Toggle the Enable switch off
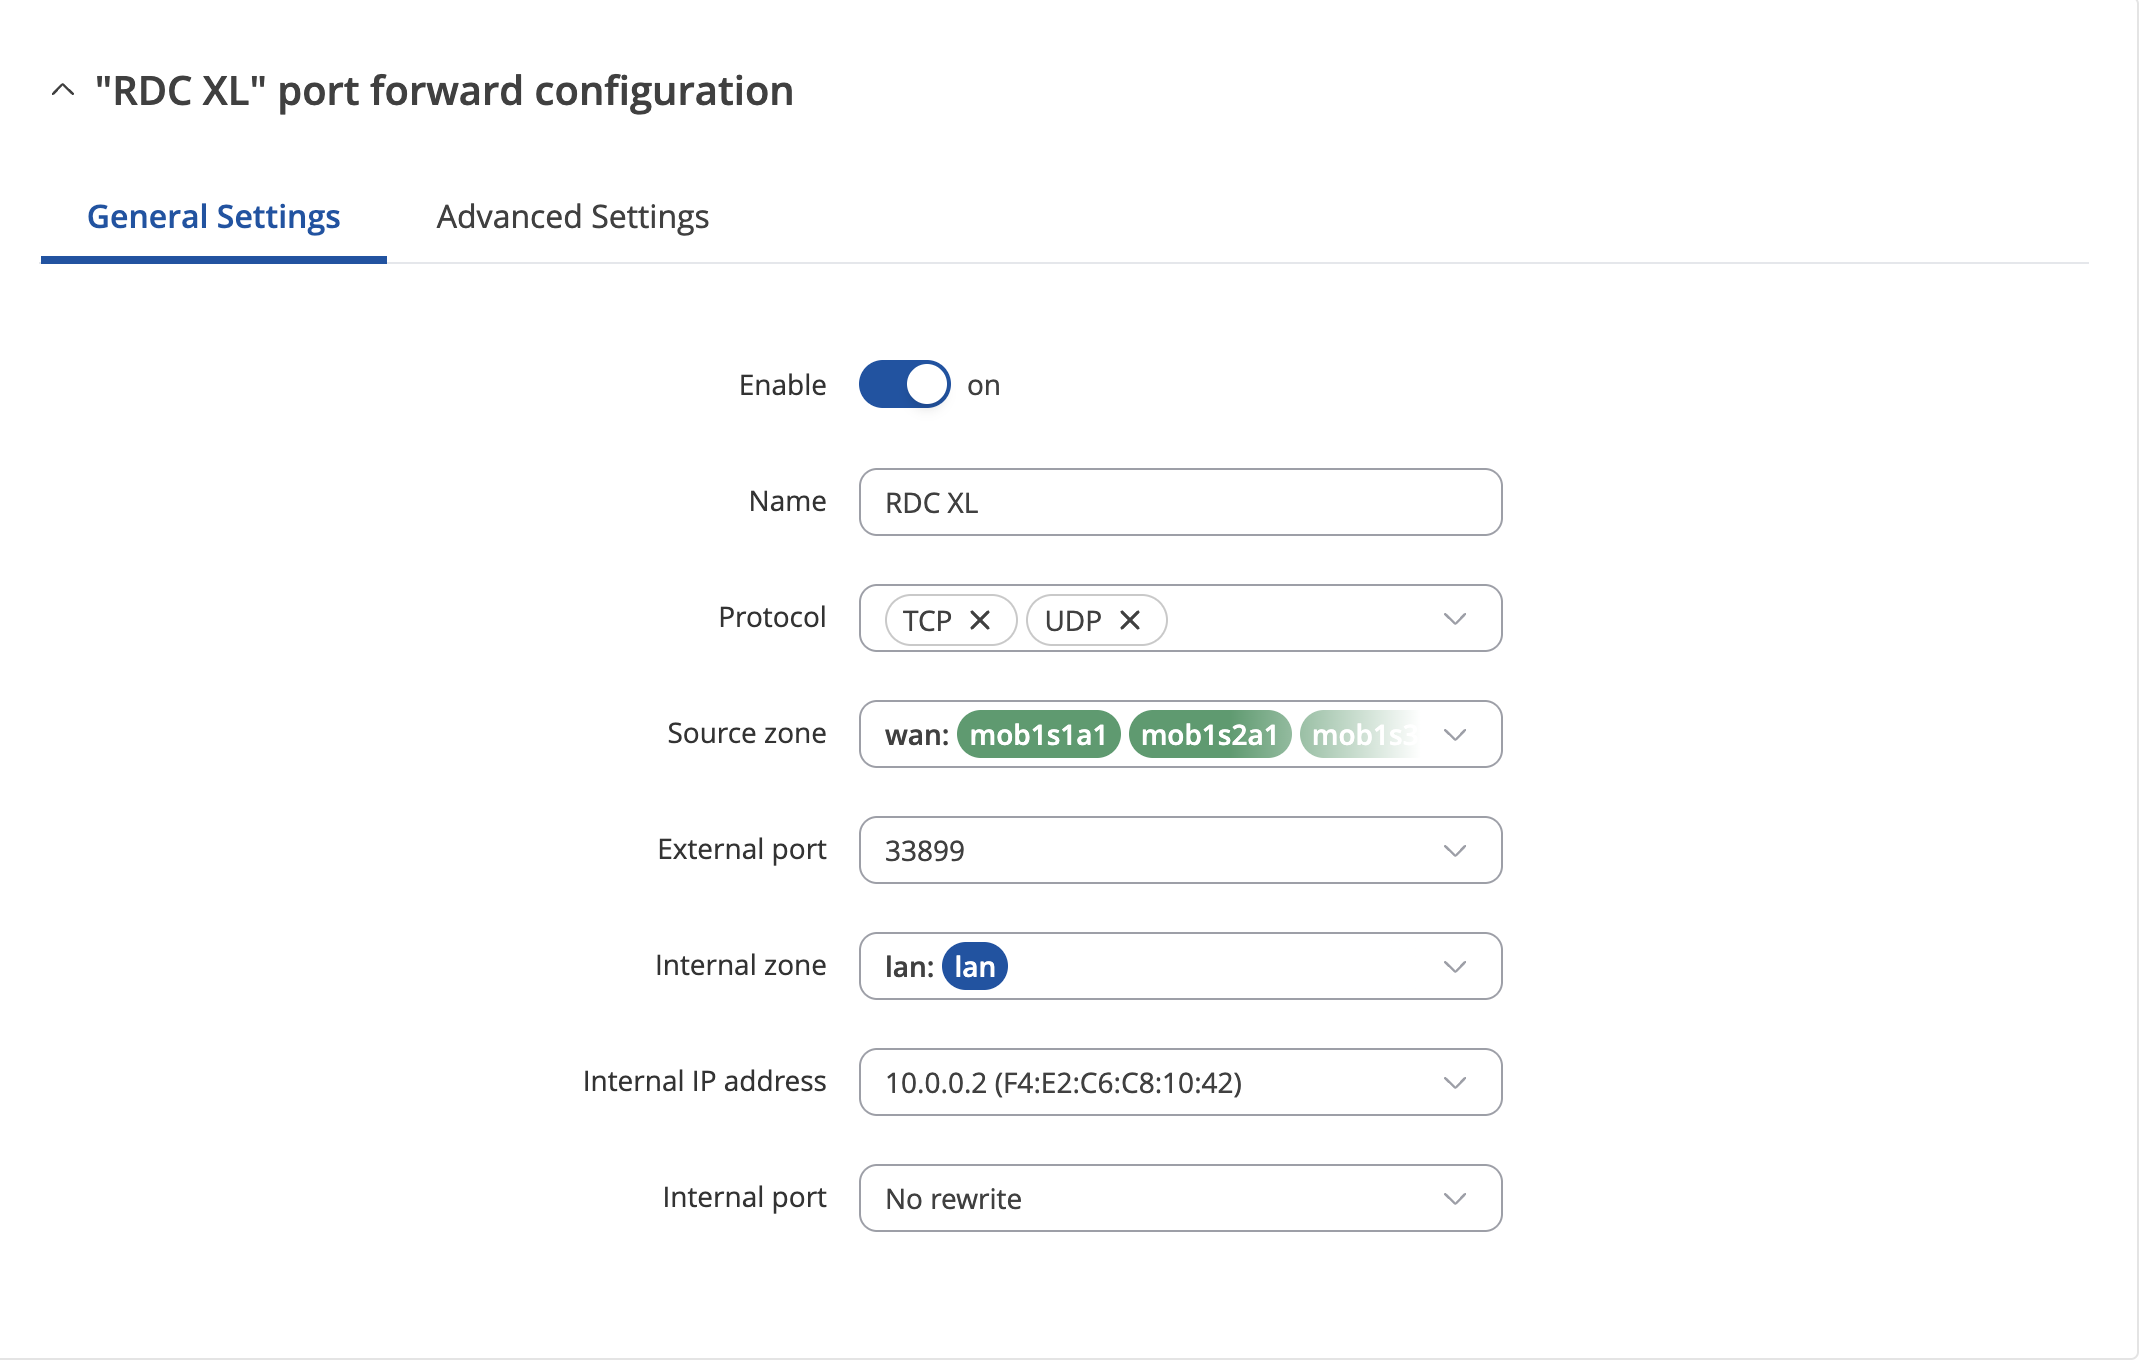Viewport: 2146px width, 1368px height. (905, 384)
